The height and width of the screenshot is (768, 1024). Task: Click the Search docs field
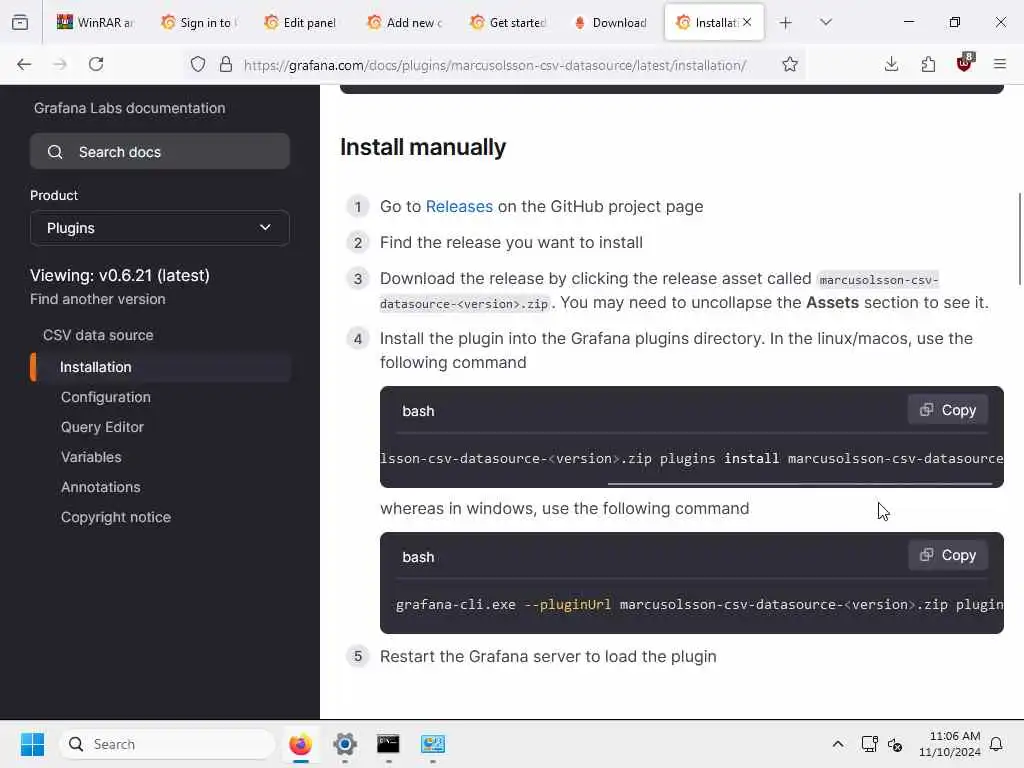pyautogui.click(x=160, y=152)
